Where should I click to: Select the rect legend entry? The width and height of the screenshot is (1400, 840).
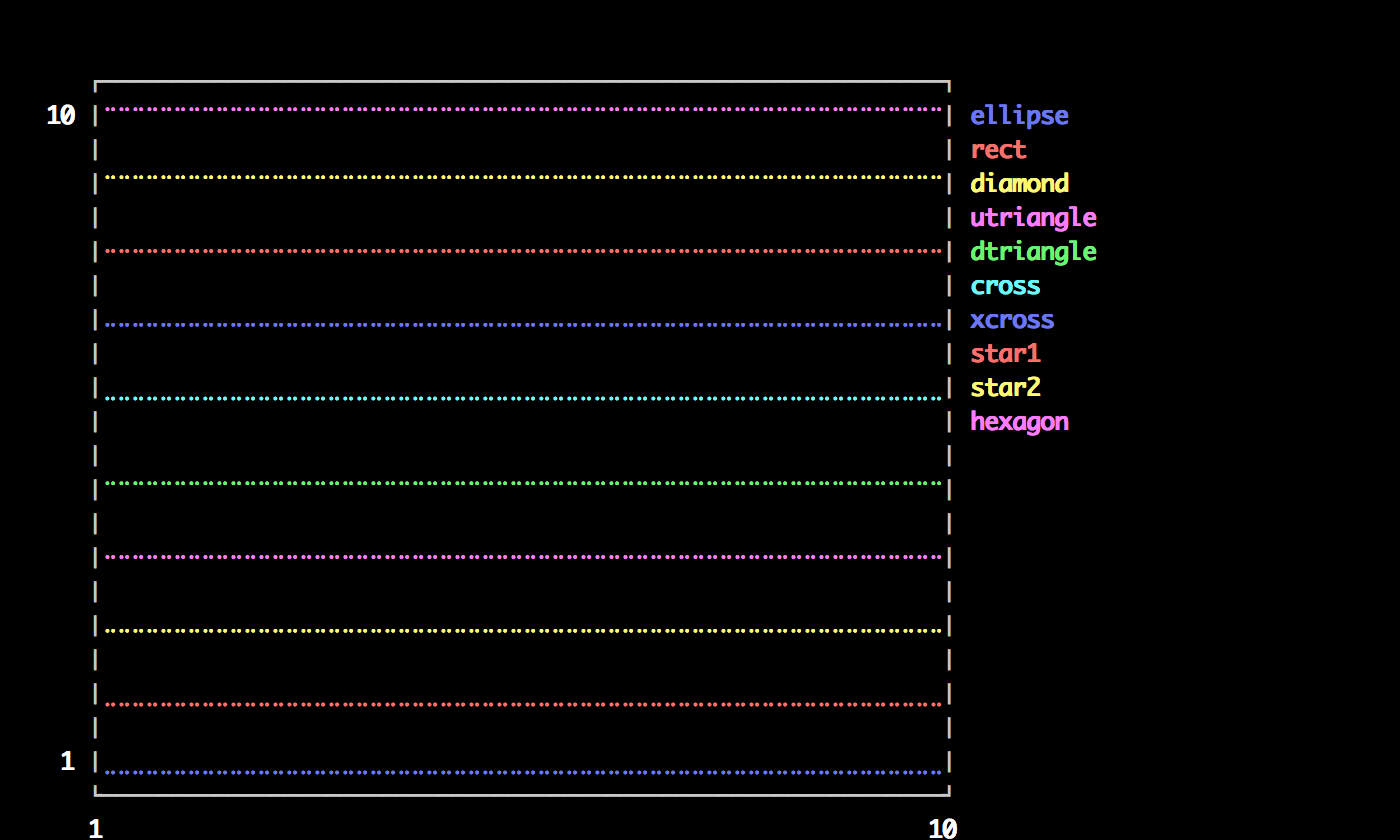click(998, 150)
